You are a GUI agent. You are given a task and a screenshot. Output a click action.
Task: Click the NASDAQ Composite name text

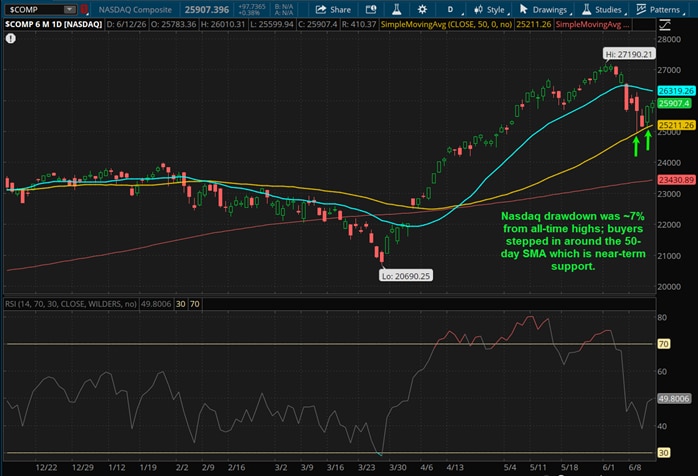point(135,9)
